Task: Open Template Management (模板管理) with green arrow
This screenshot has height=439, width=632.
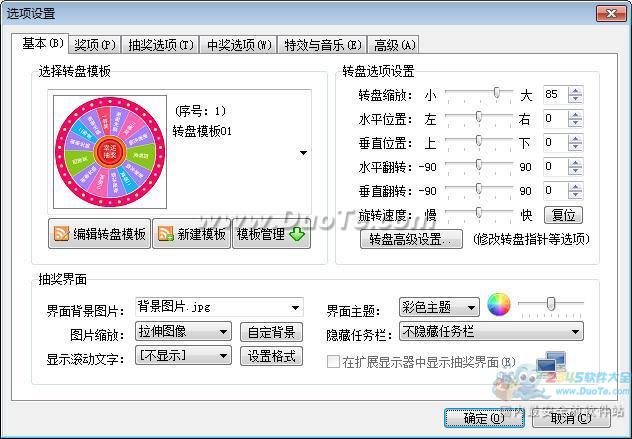Action: click(x=271, y=234)
